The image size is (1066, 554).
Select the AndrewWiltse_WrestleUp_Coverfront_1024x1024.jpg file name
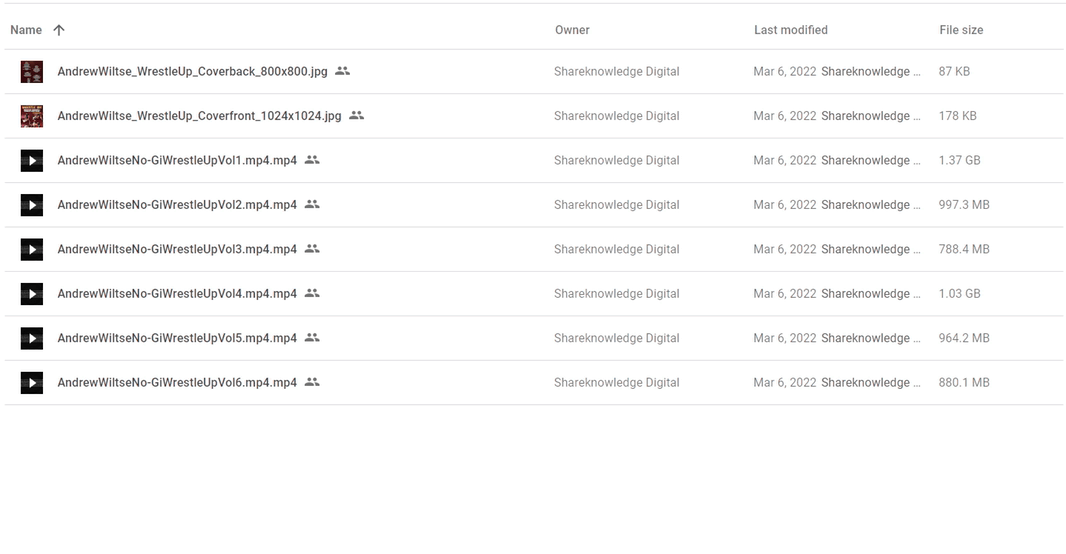199,116
